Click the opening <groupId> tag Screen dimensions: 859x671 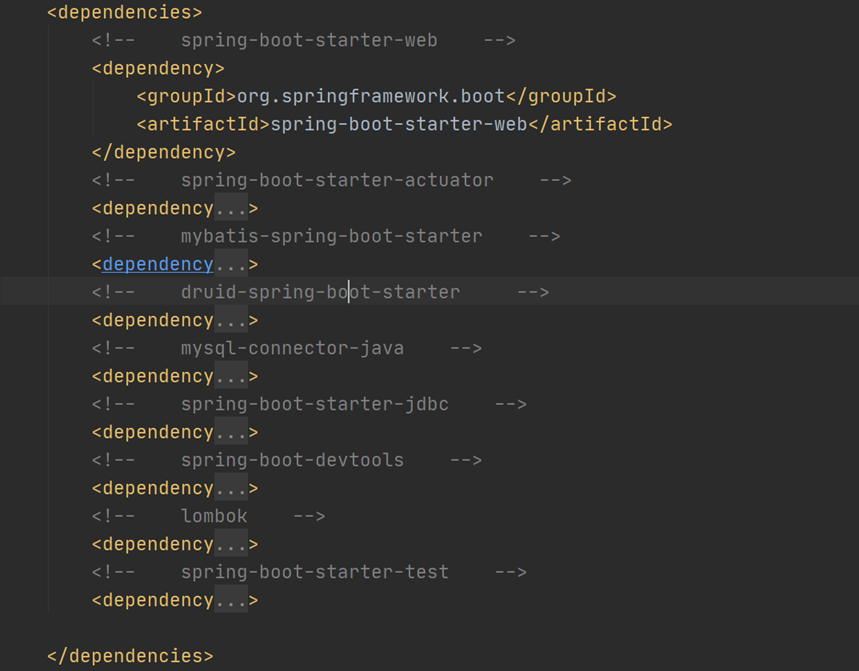point(187,96)
